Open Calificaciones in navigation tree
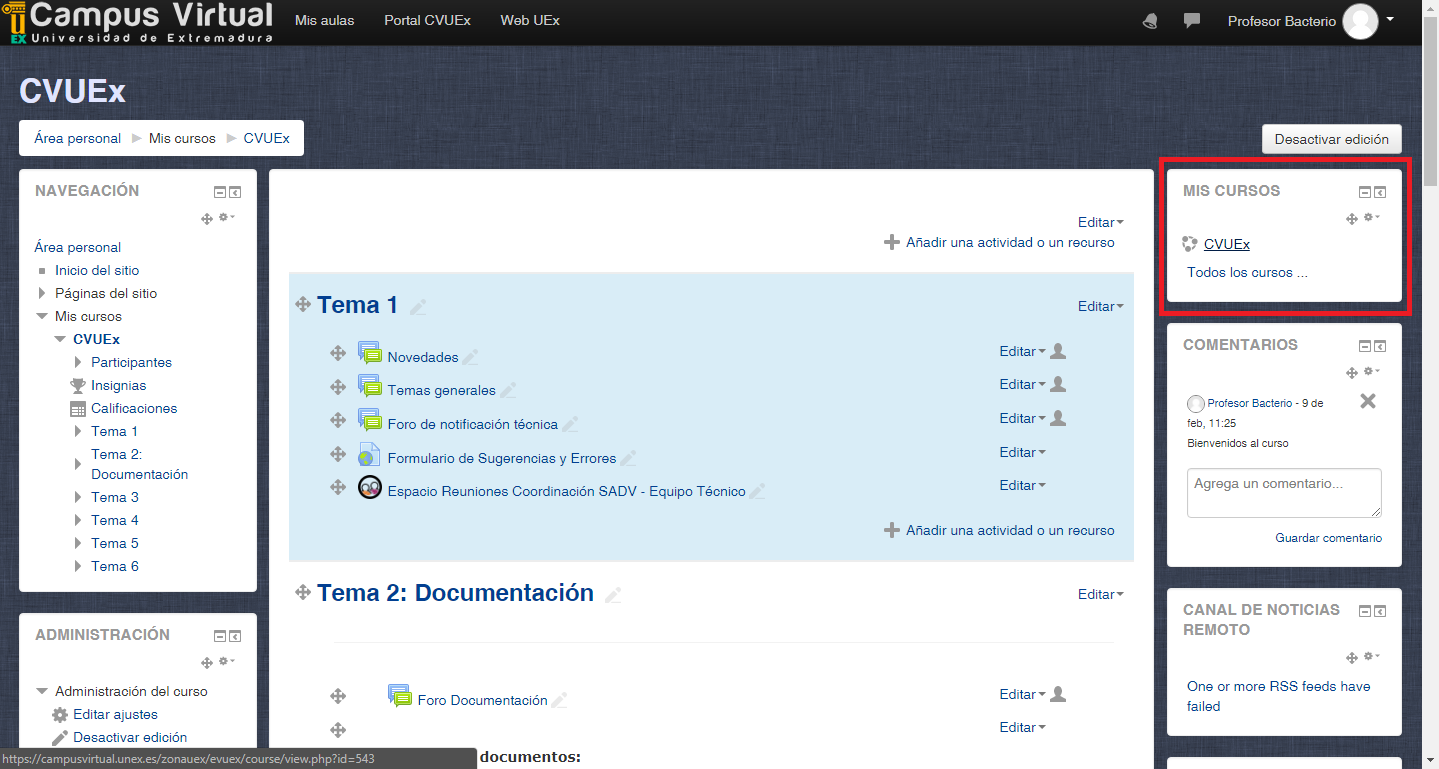 (134, 408)
